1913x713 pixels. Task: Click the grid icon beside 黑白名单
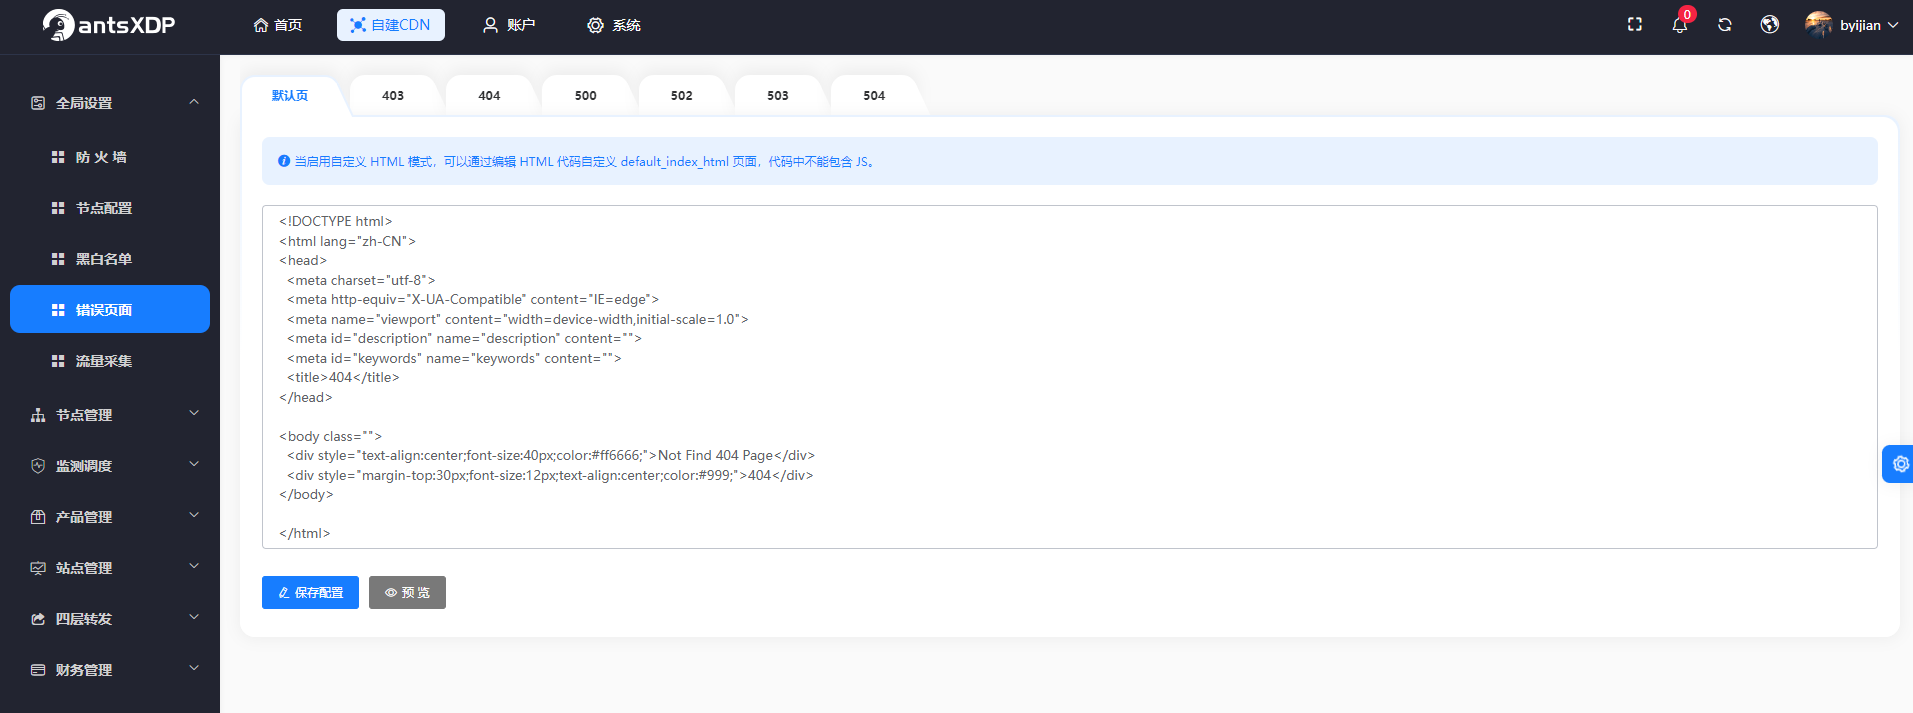point(58,259)
